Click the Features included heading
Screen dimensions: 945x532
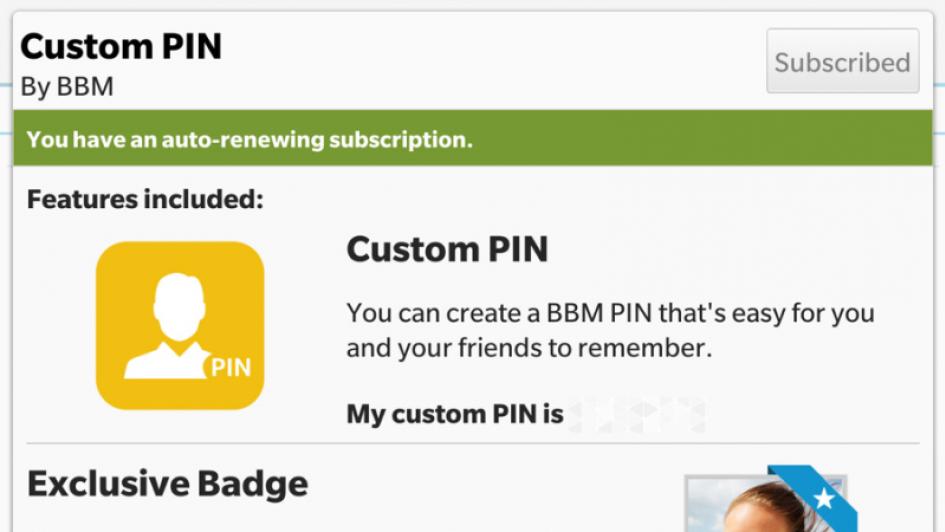click(145, 199)
